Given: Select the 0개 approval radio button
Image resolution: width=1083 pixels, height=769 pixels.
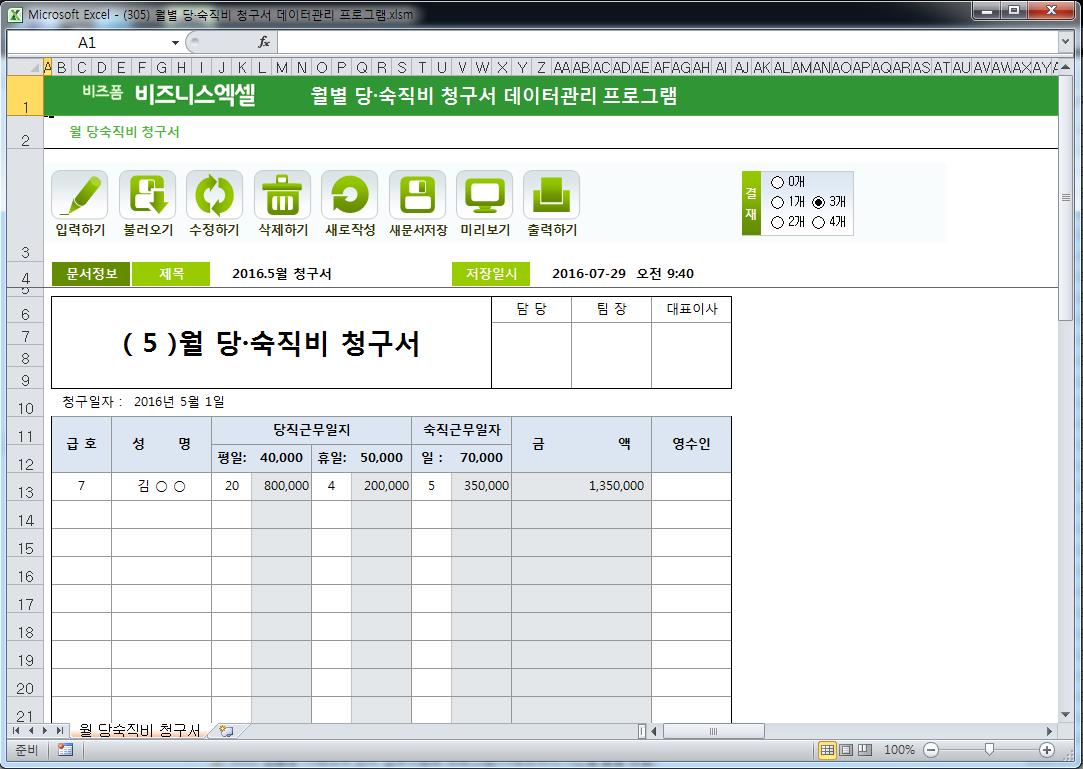Looking at the screenshot, I should click(778, 182).
